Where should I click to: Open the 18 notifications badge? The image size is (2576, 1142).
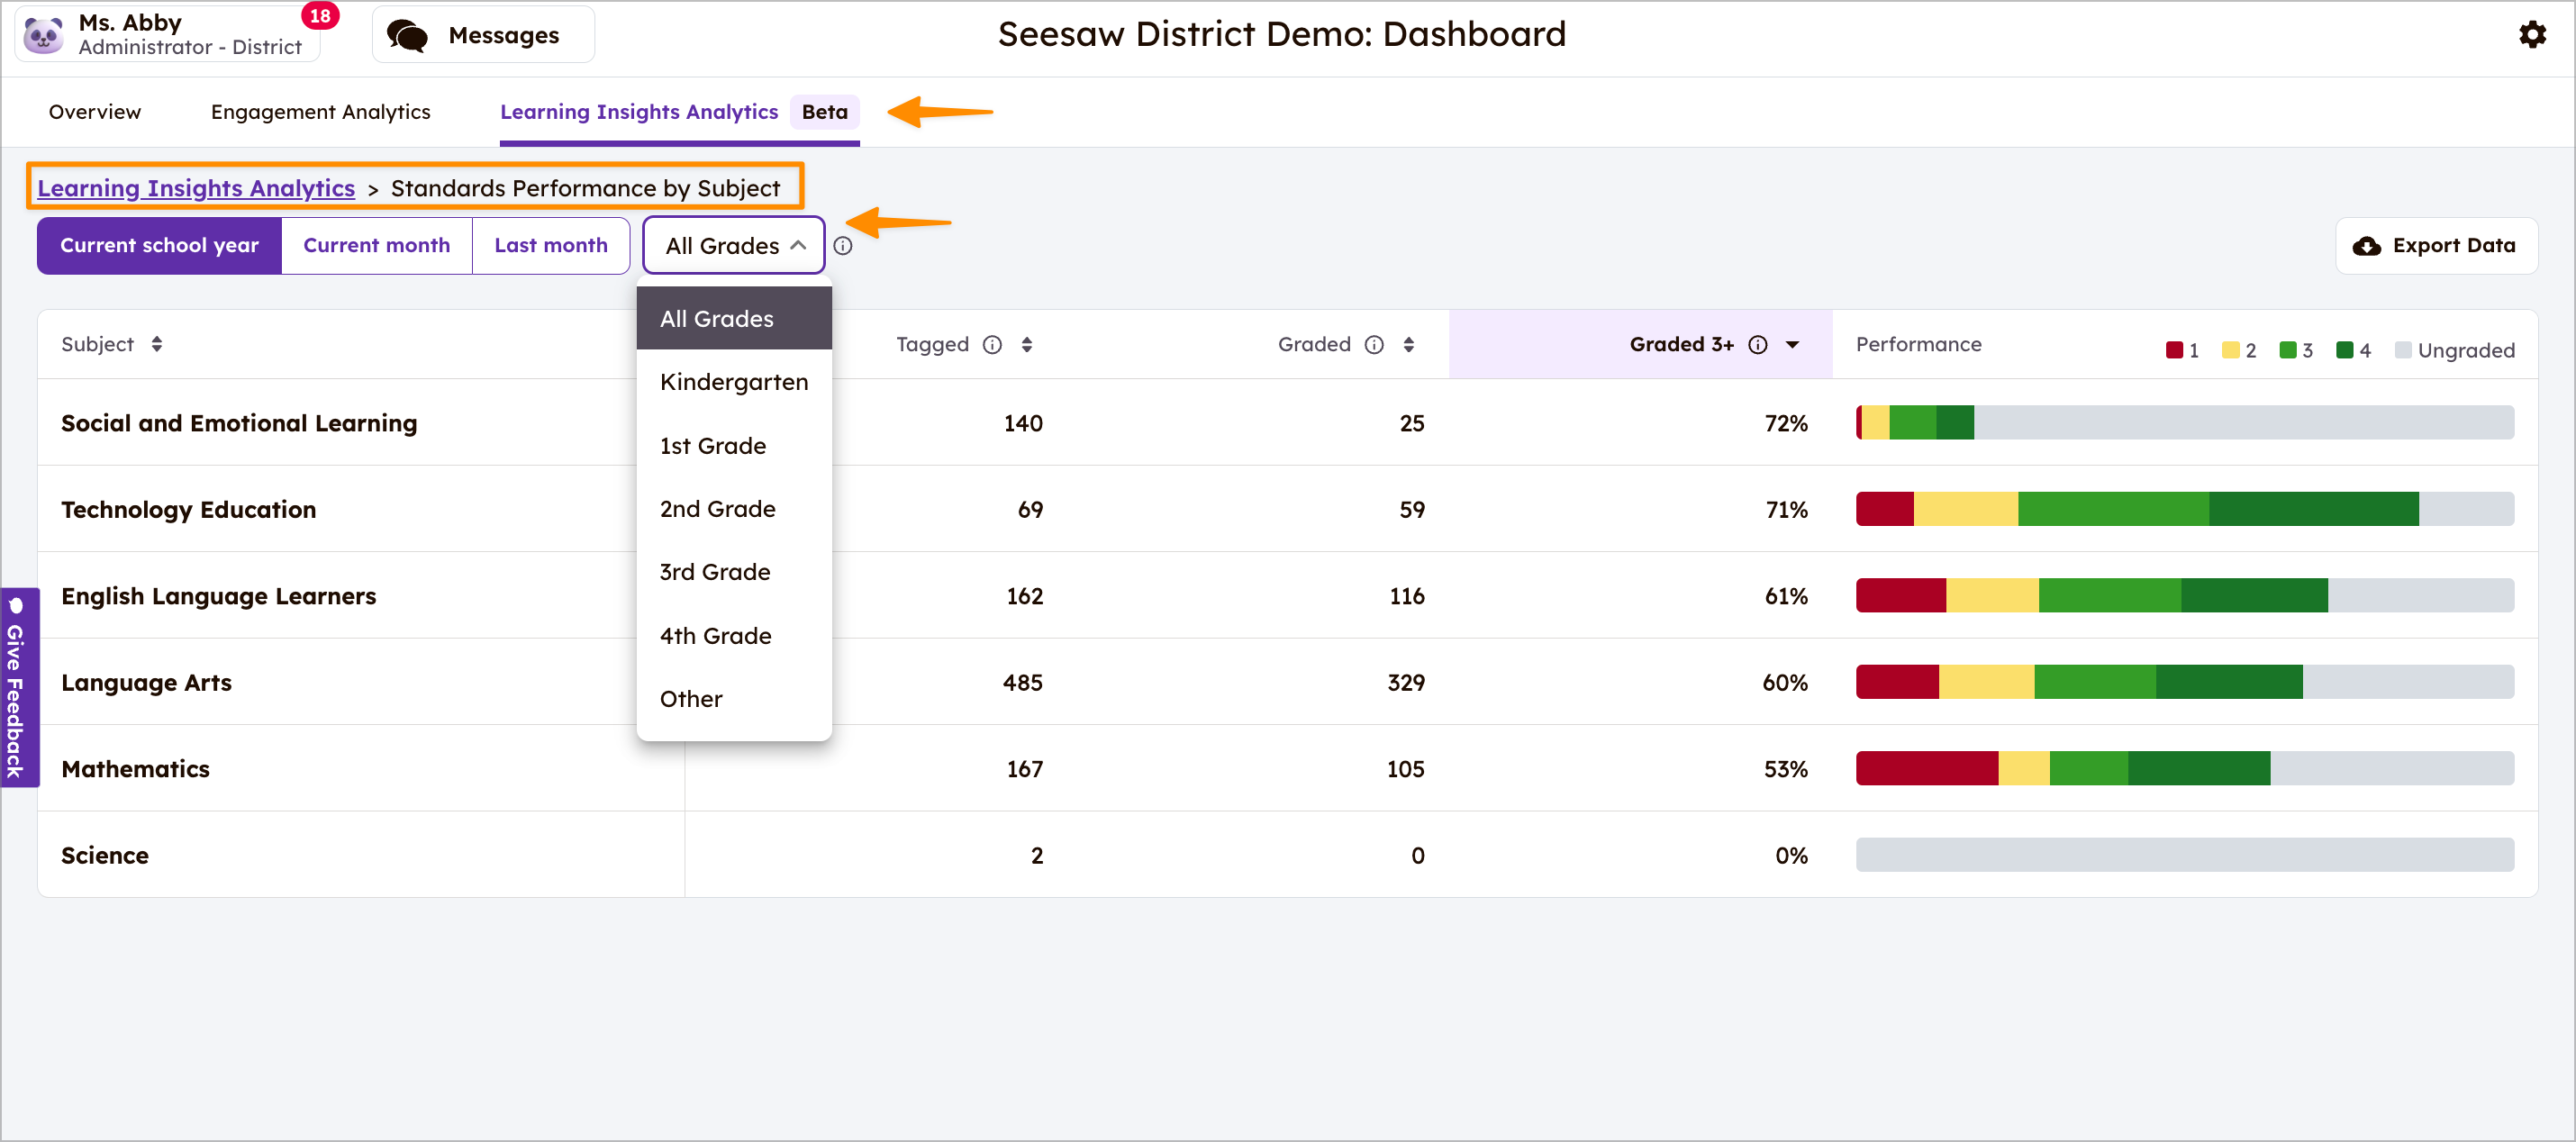click(x=320, y=16)
